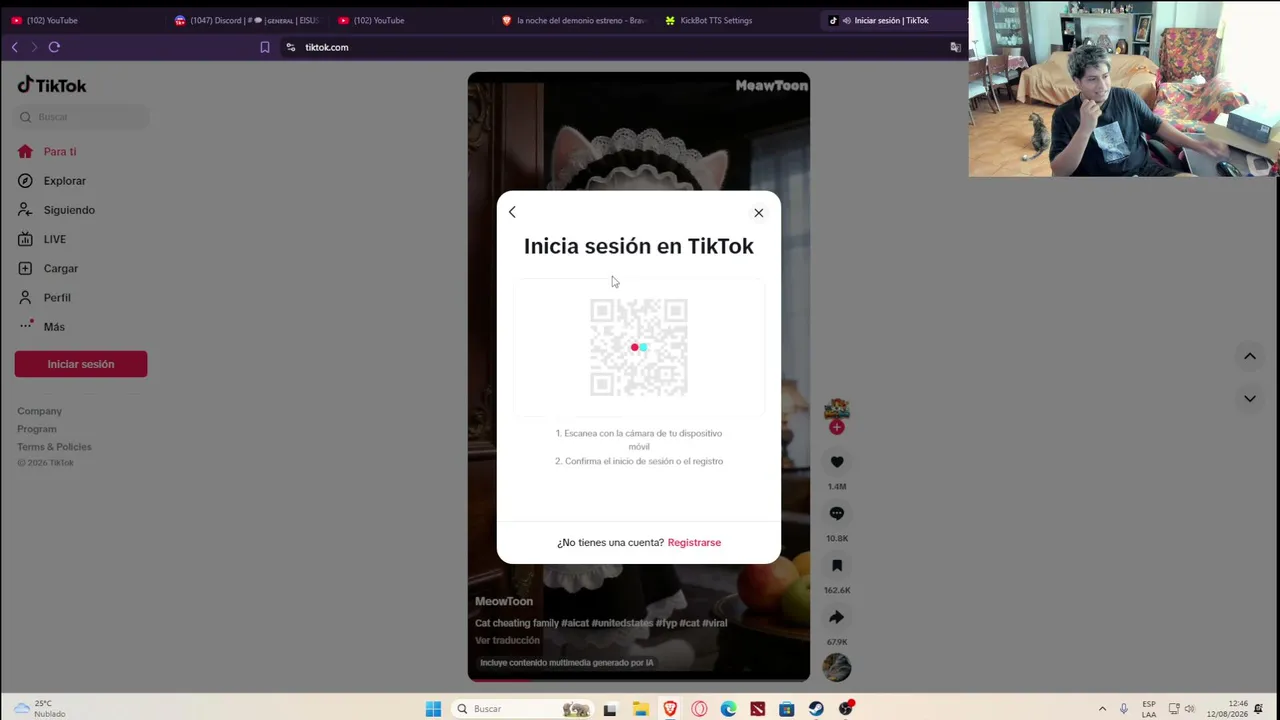Click browser forward arrow
Image resolution: width=1280 pixels, height=720 pixels.
34,47
